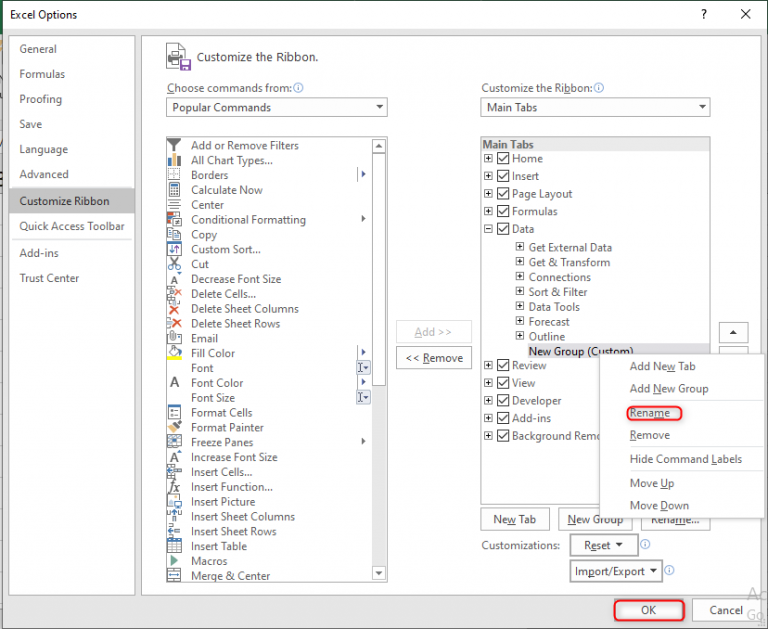Screen dimensions: 768x629
Task: Click the Format Painter brush icon
Action: pyautogui.click(x=174, y=427)
